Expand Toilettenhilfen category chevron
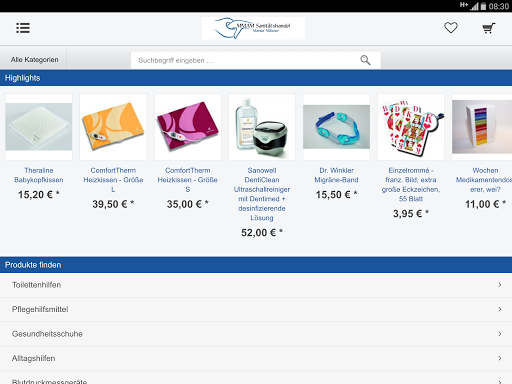The height and width of the screenshot is (384, 512). click(x=500, y=285)
